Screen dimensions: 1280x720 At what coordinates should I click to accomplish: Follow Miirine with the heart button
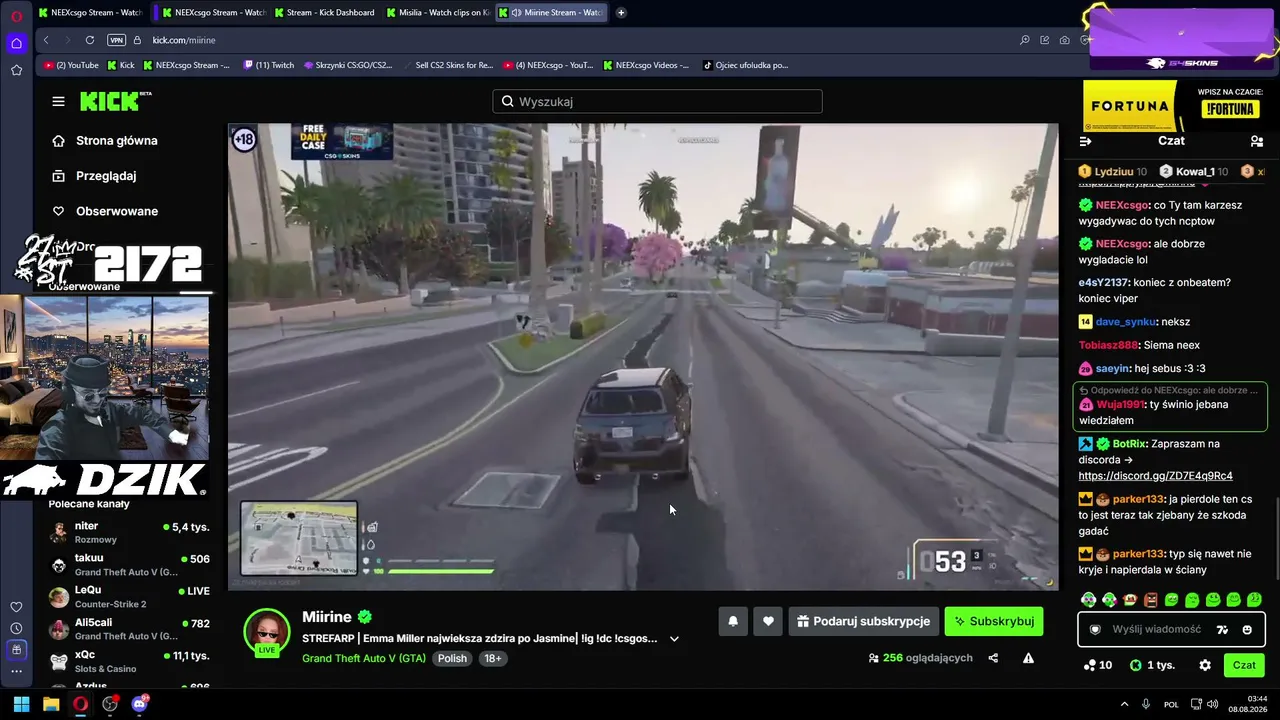(x=768, y=621)
